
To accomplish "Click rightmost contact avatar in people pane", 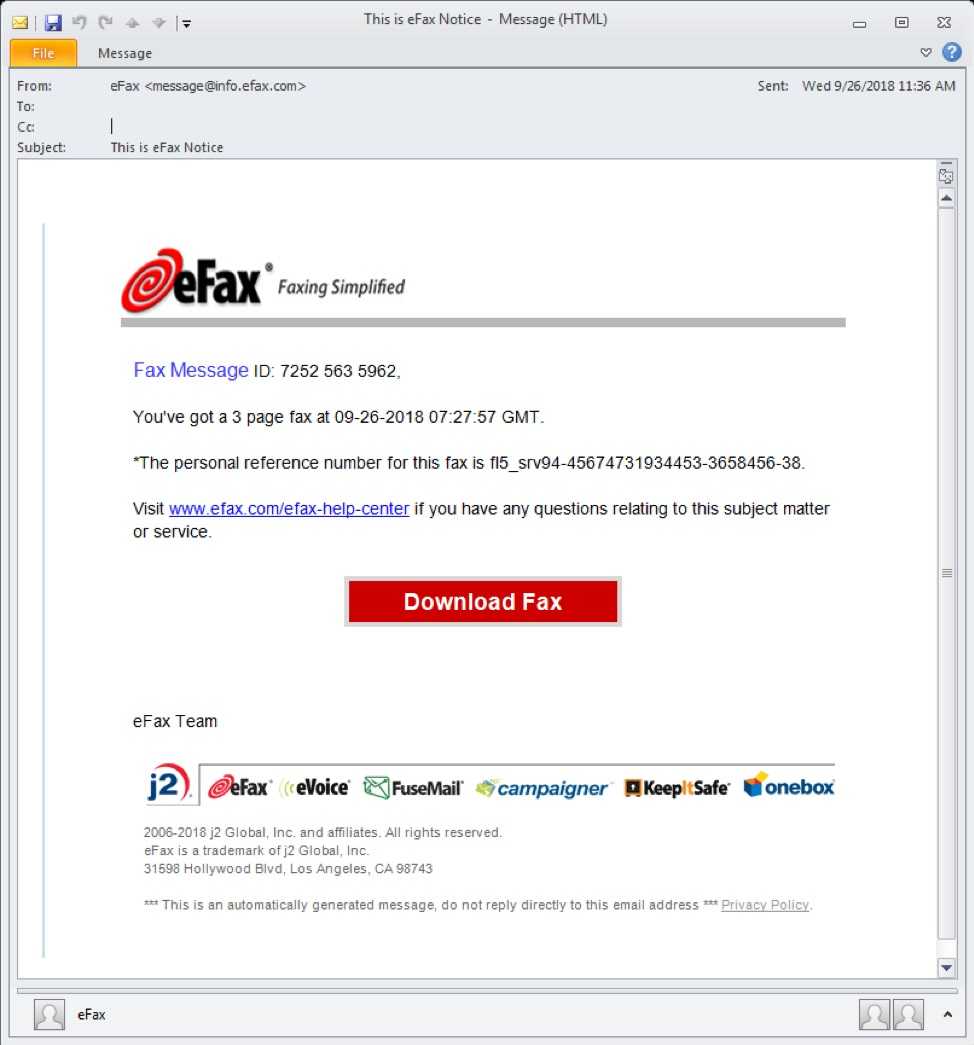I will point(908,1014).
